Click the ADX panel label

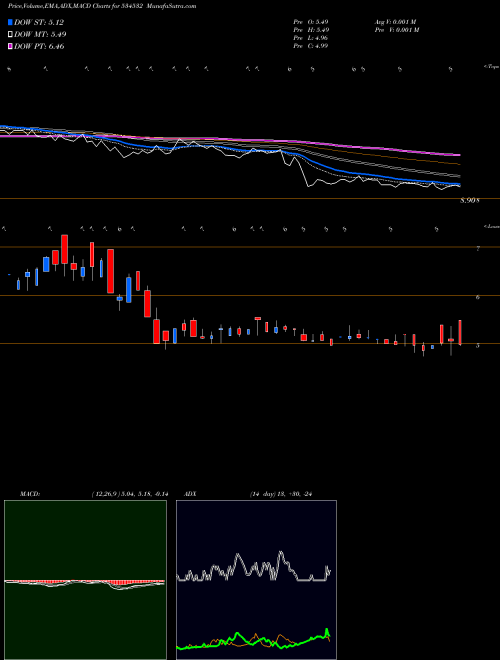pos(190,494)
